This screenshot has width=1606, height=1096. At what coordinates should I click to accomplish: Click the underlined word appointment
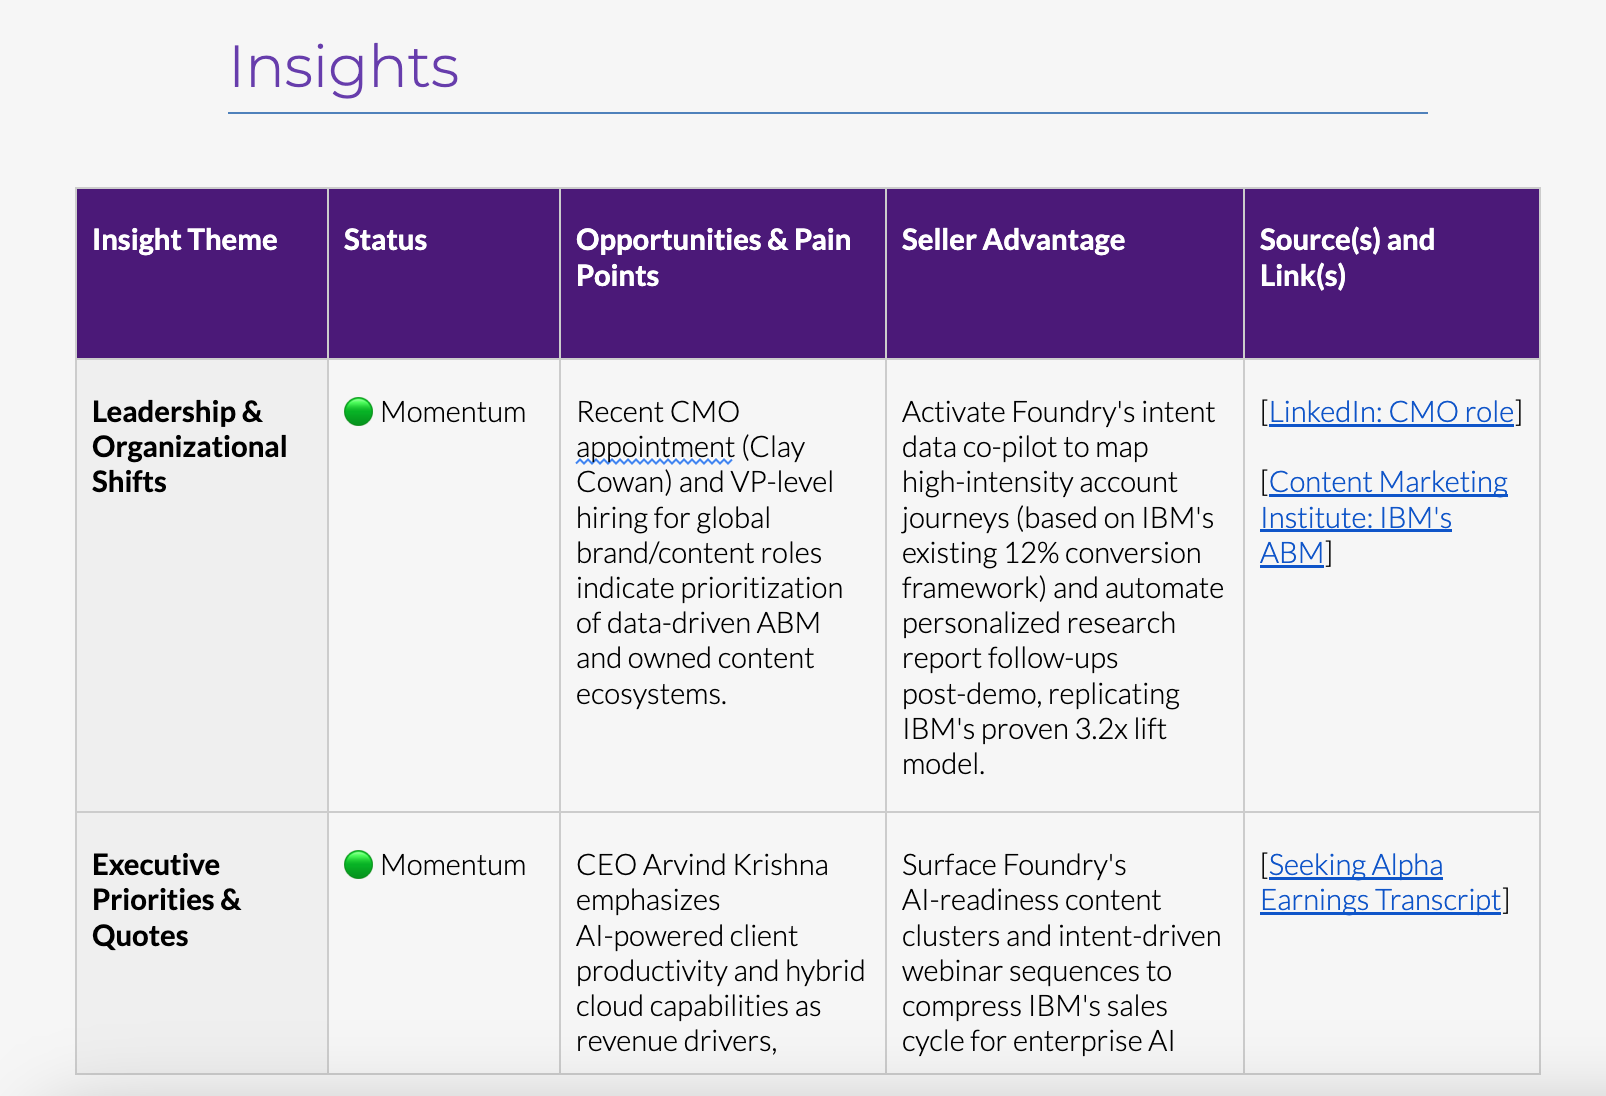655,447
